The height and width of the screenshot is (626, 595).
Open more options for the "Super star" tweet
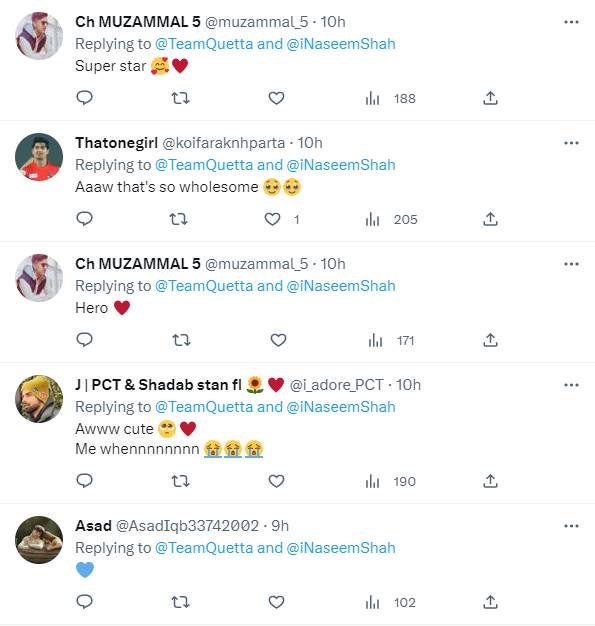coord(571,22)
